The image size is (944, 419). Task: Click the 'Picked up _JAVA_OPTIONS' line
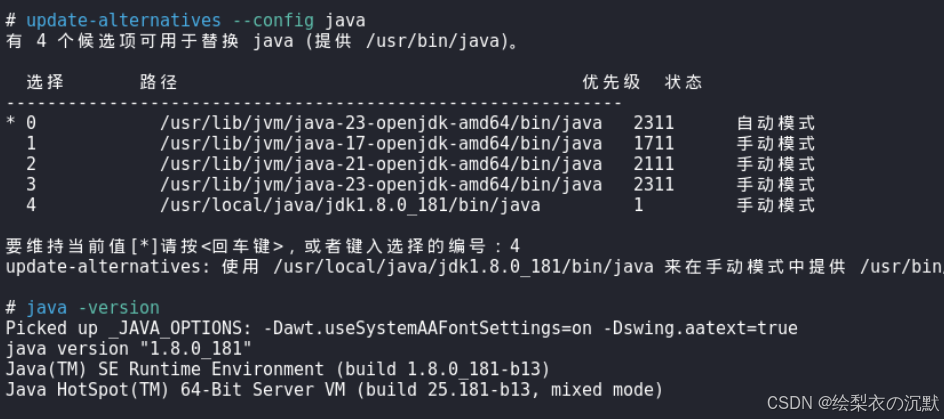click(x=402, y=329)
